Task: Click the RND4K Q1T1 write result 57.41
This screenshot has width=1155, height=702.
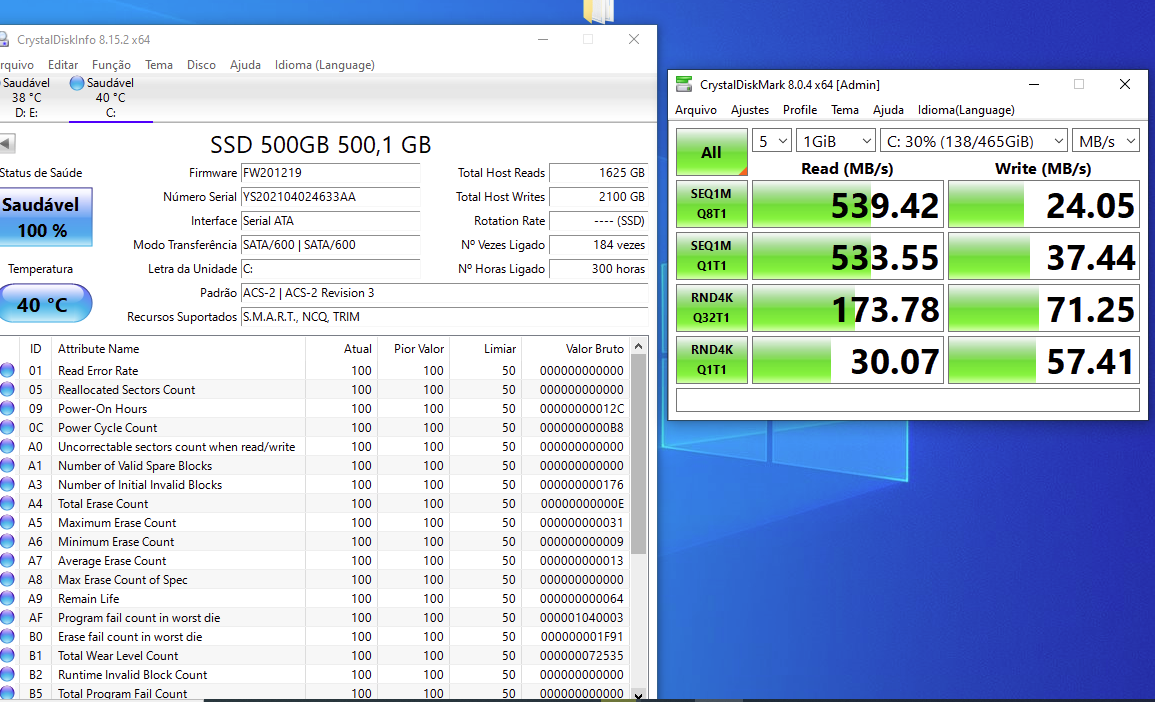Action: coord(1044,360)
